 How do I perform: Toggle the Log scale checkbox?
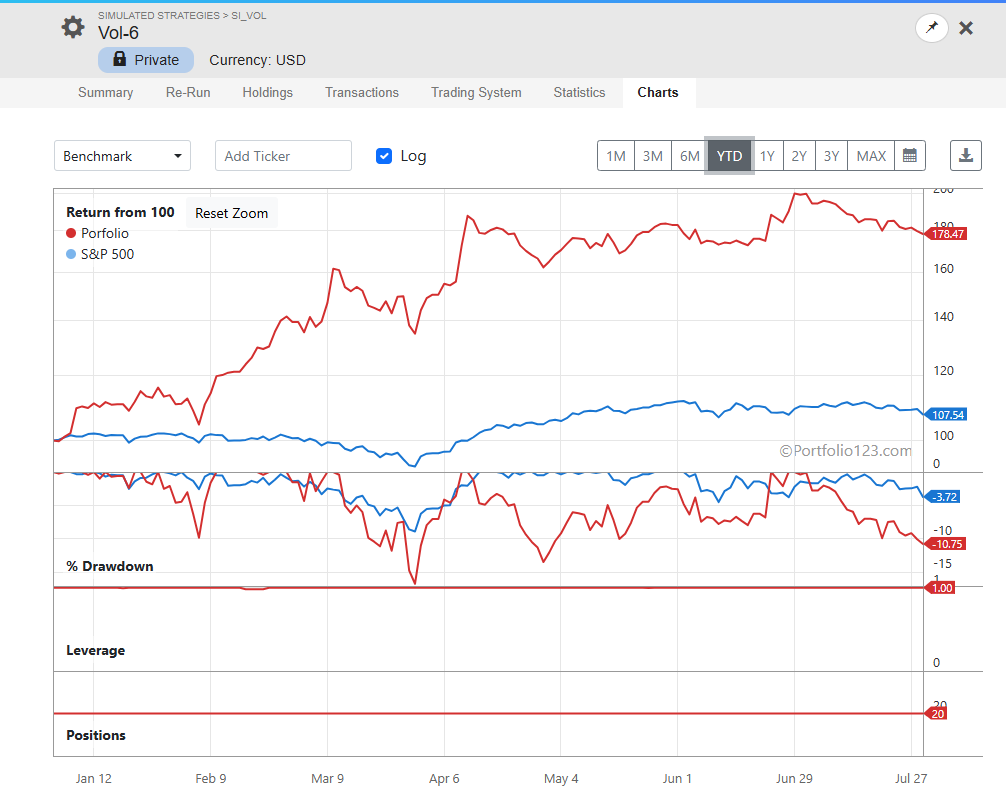pyautogui.click(x=384, y=156)
